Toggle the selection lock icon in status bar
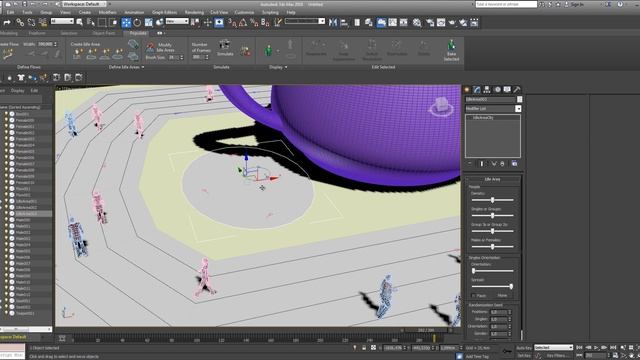 364,348
